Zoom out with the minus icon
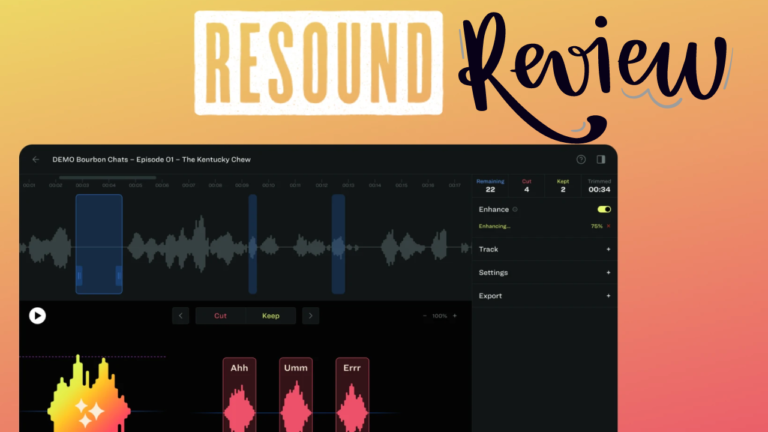Image resolution: width=768 pixels, height=432 pixels. click(x=425, y=316)
